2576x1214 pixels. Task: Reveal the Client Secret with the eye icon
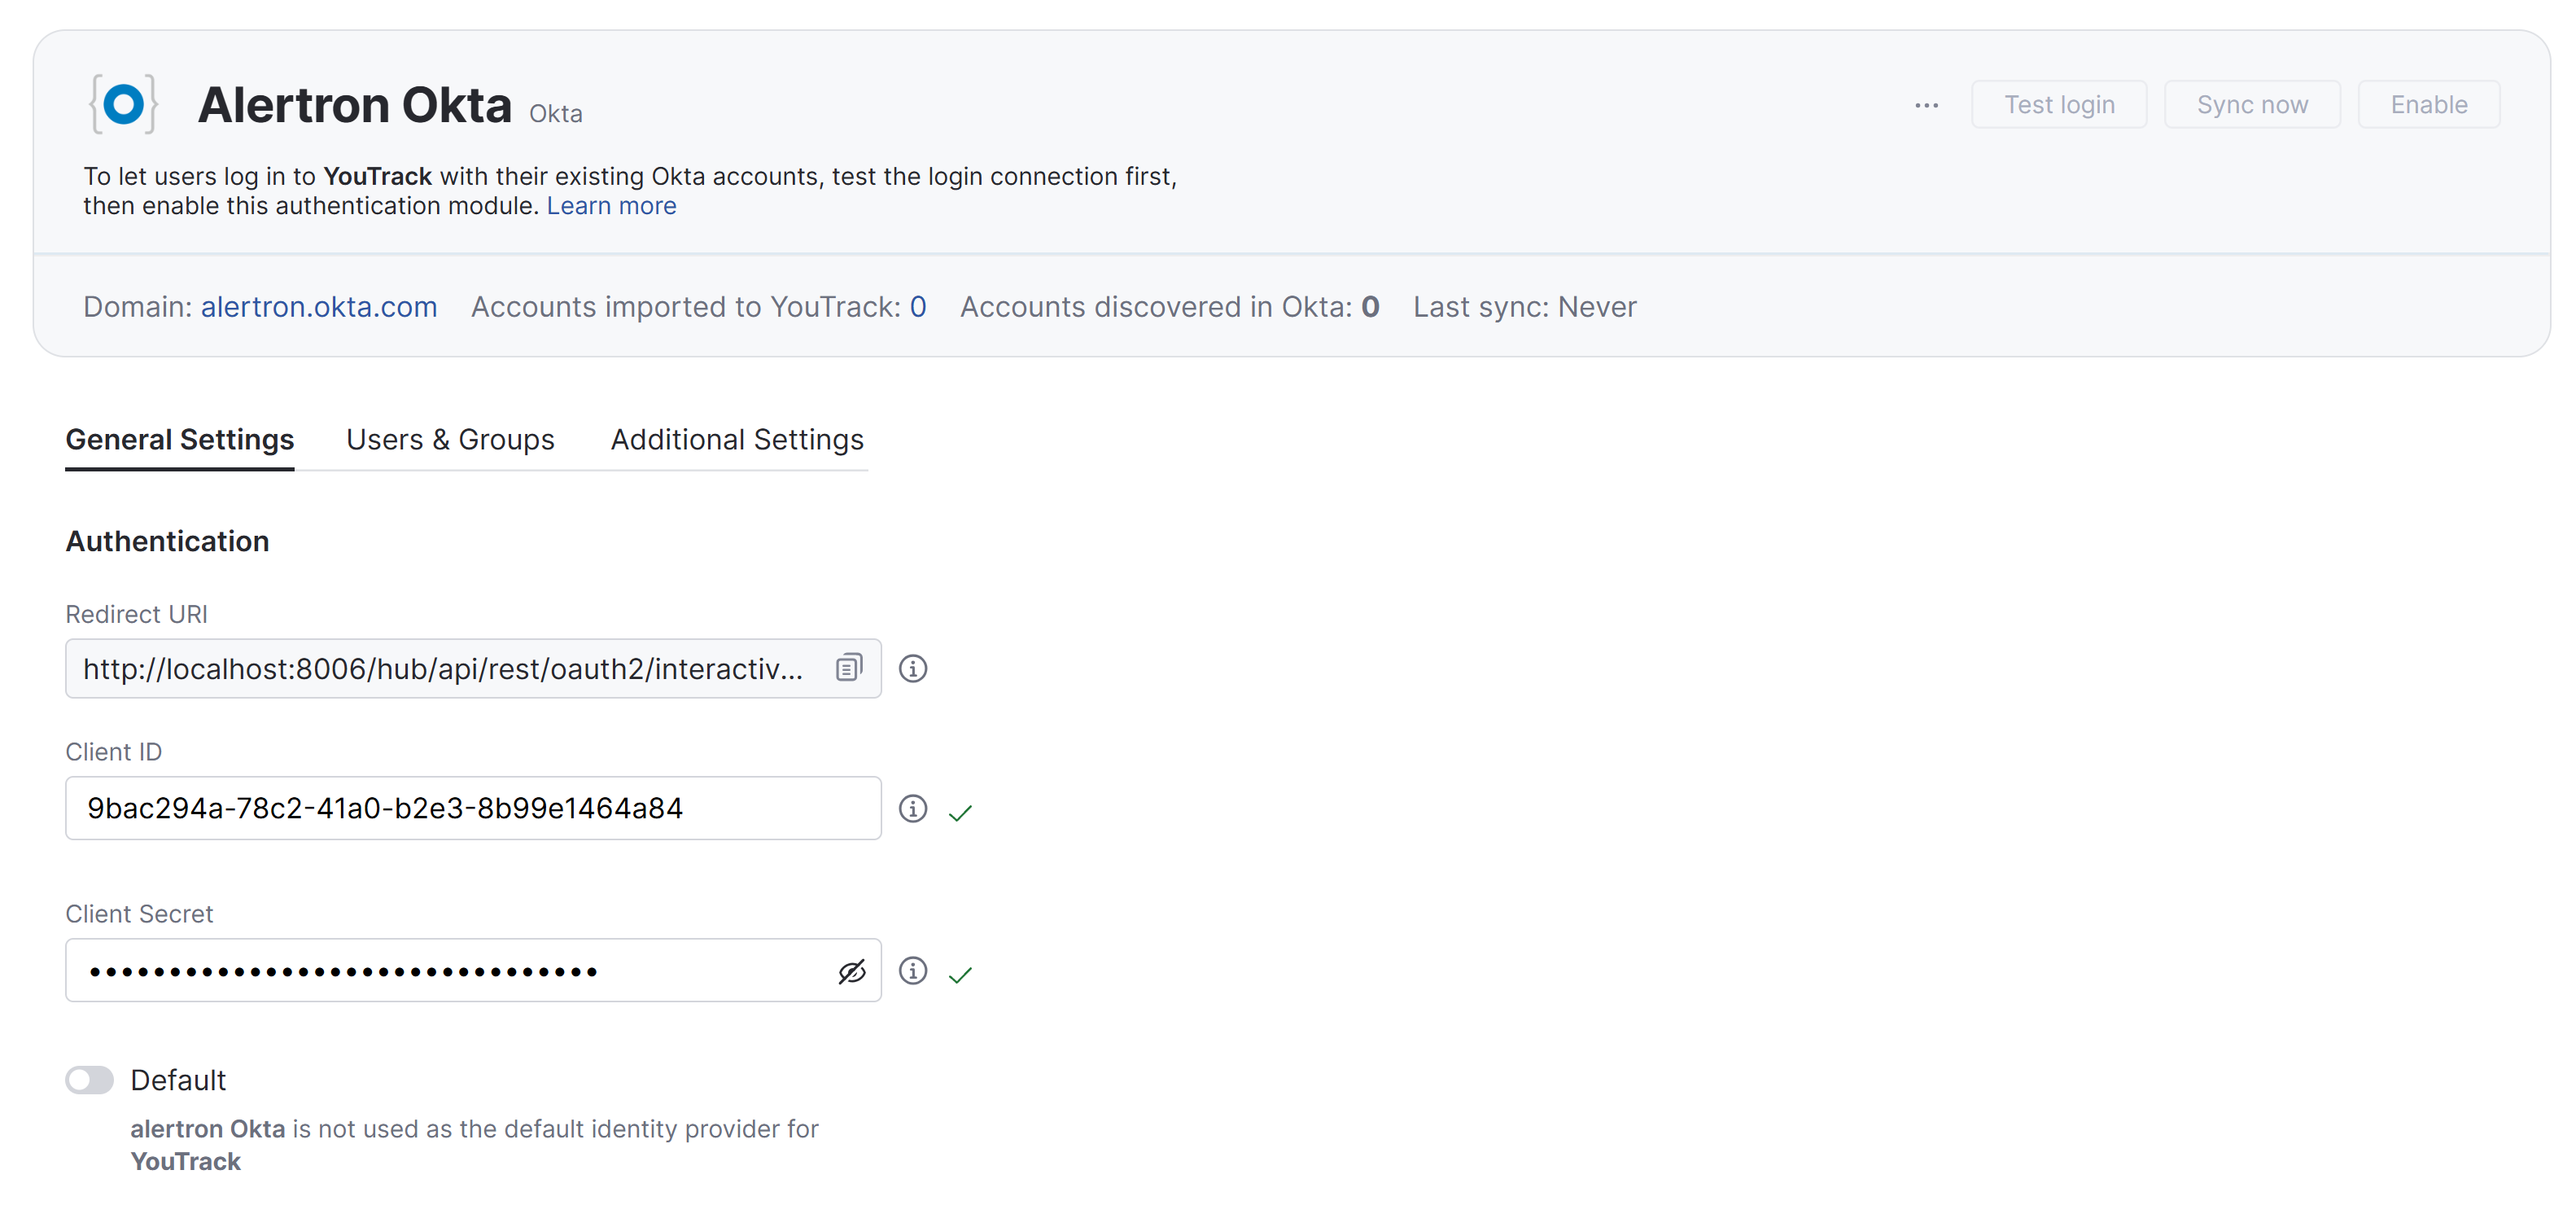(851, 970)
